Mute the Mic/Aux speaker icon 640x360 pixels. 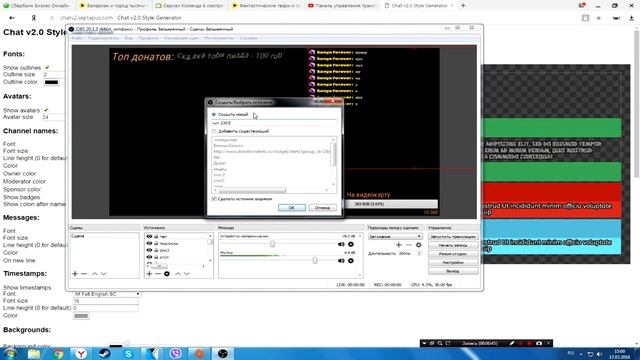(341, 261)
